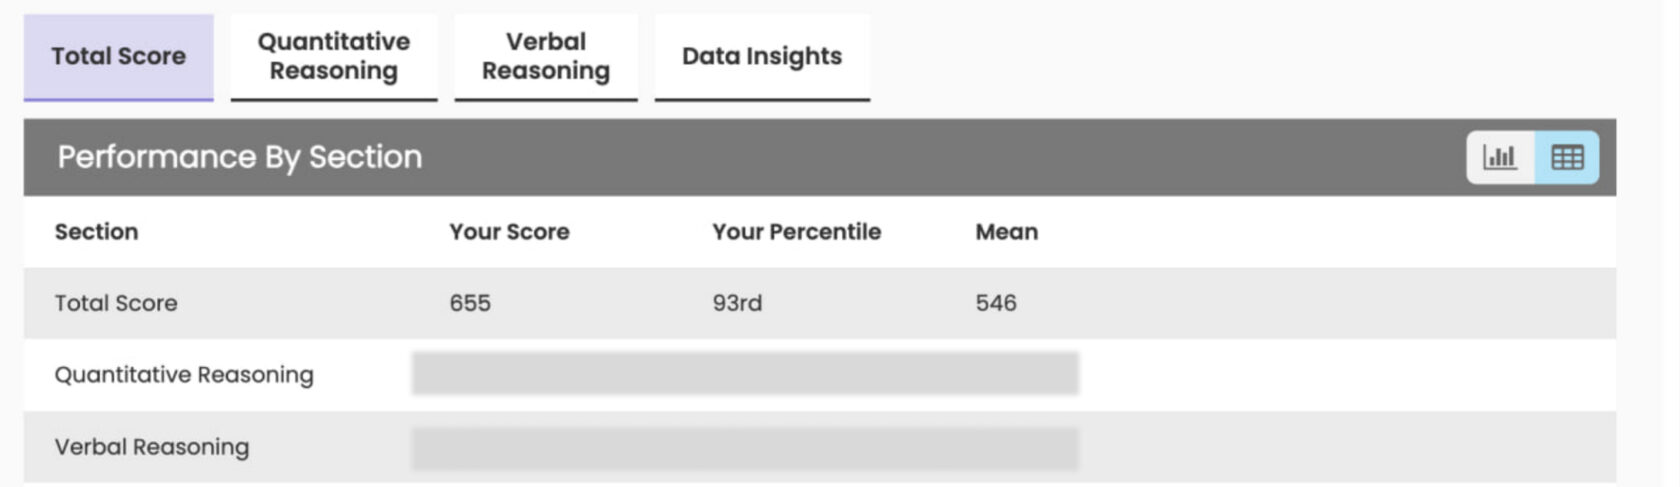
Task: Click the Total Score row label
Action: click(x=116, y=303)
